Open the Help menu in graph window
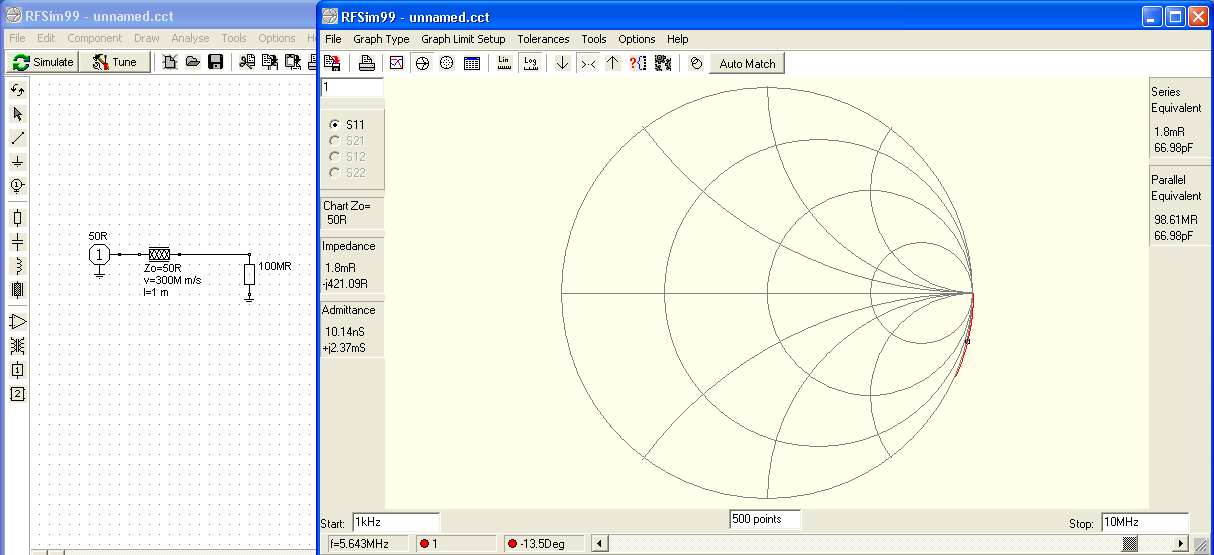Image resolution: width=1214 pixels, height=555 pixels. [x=677, y=39]
